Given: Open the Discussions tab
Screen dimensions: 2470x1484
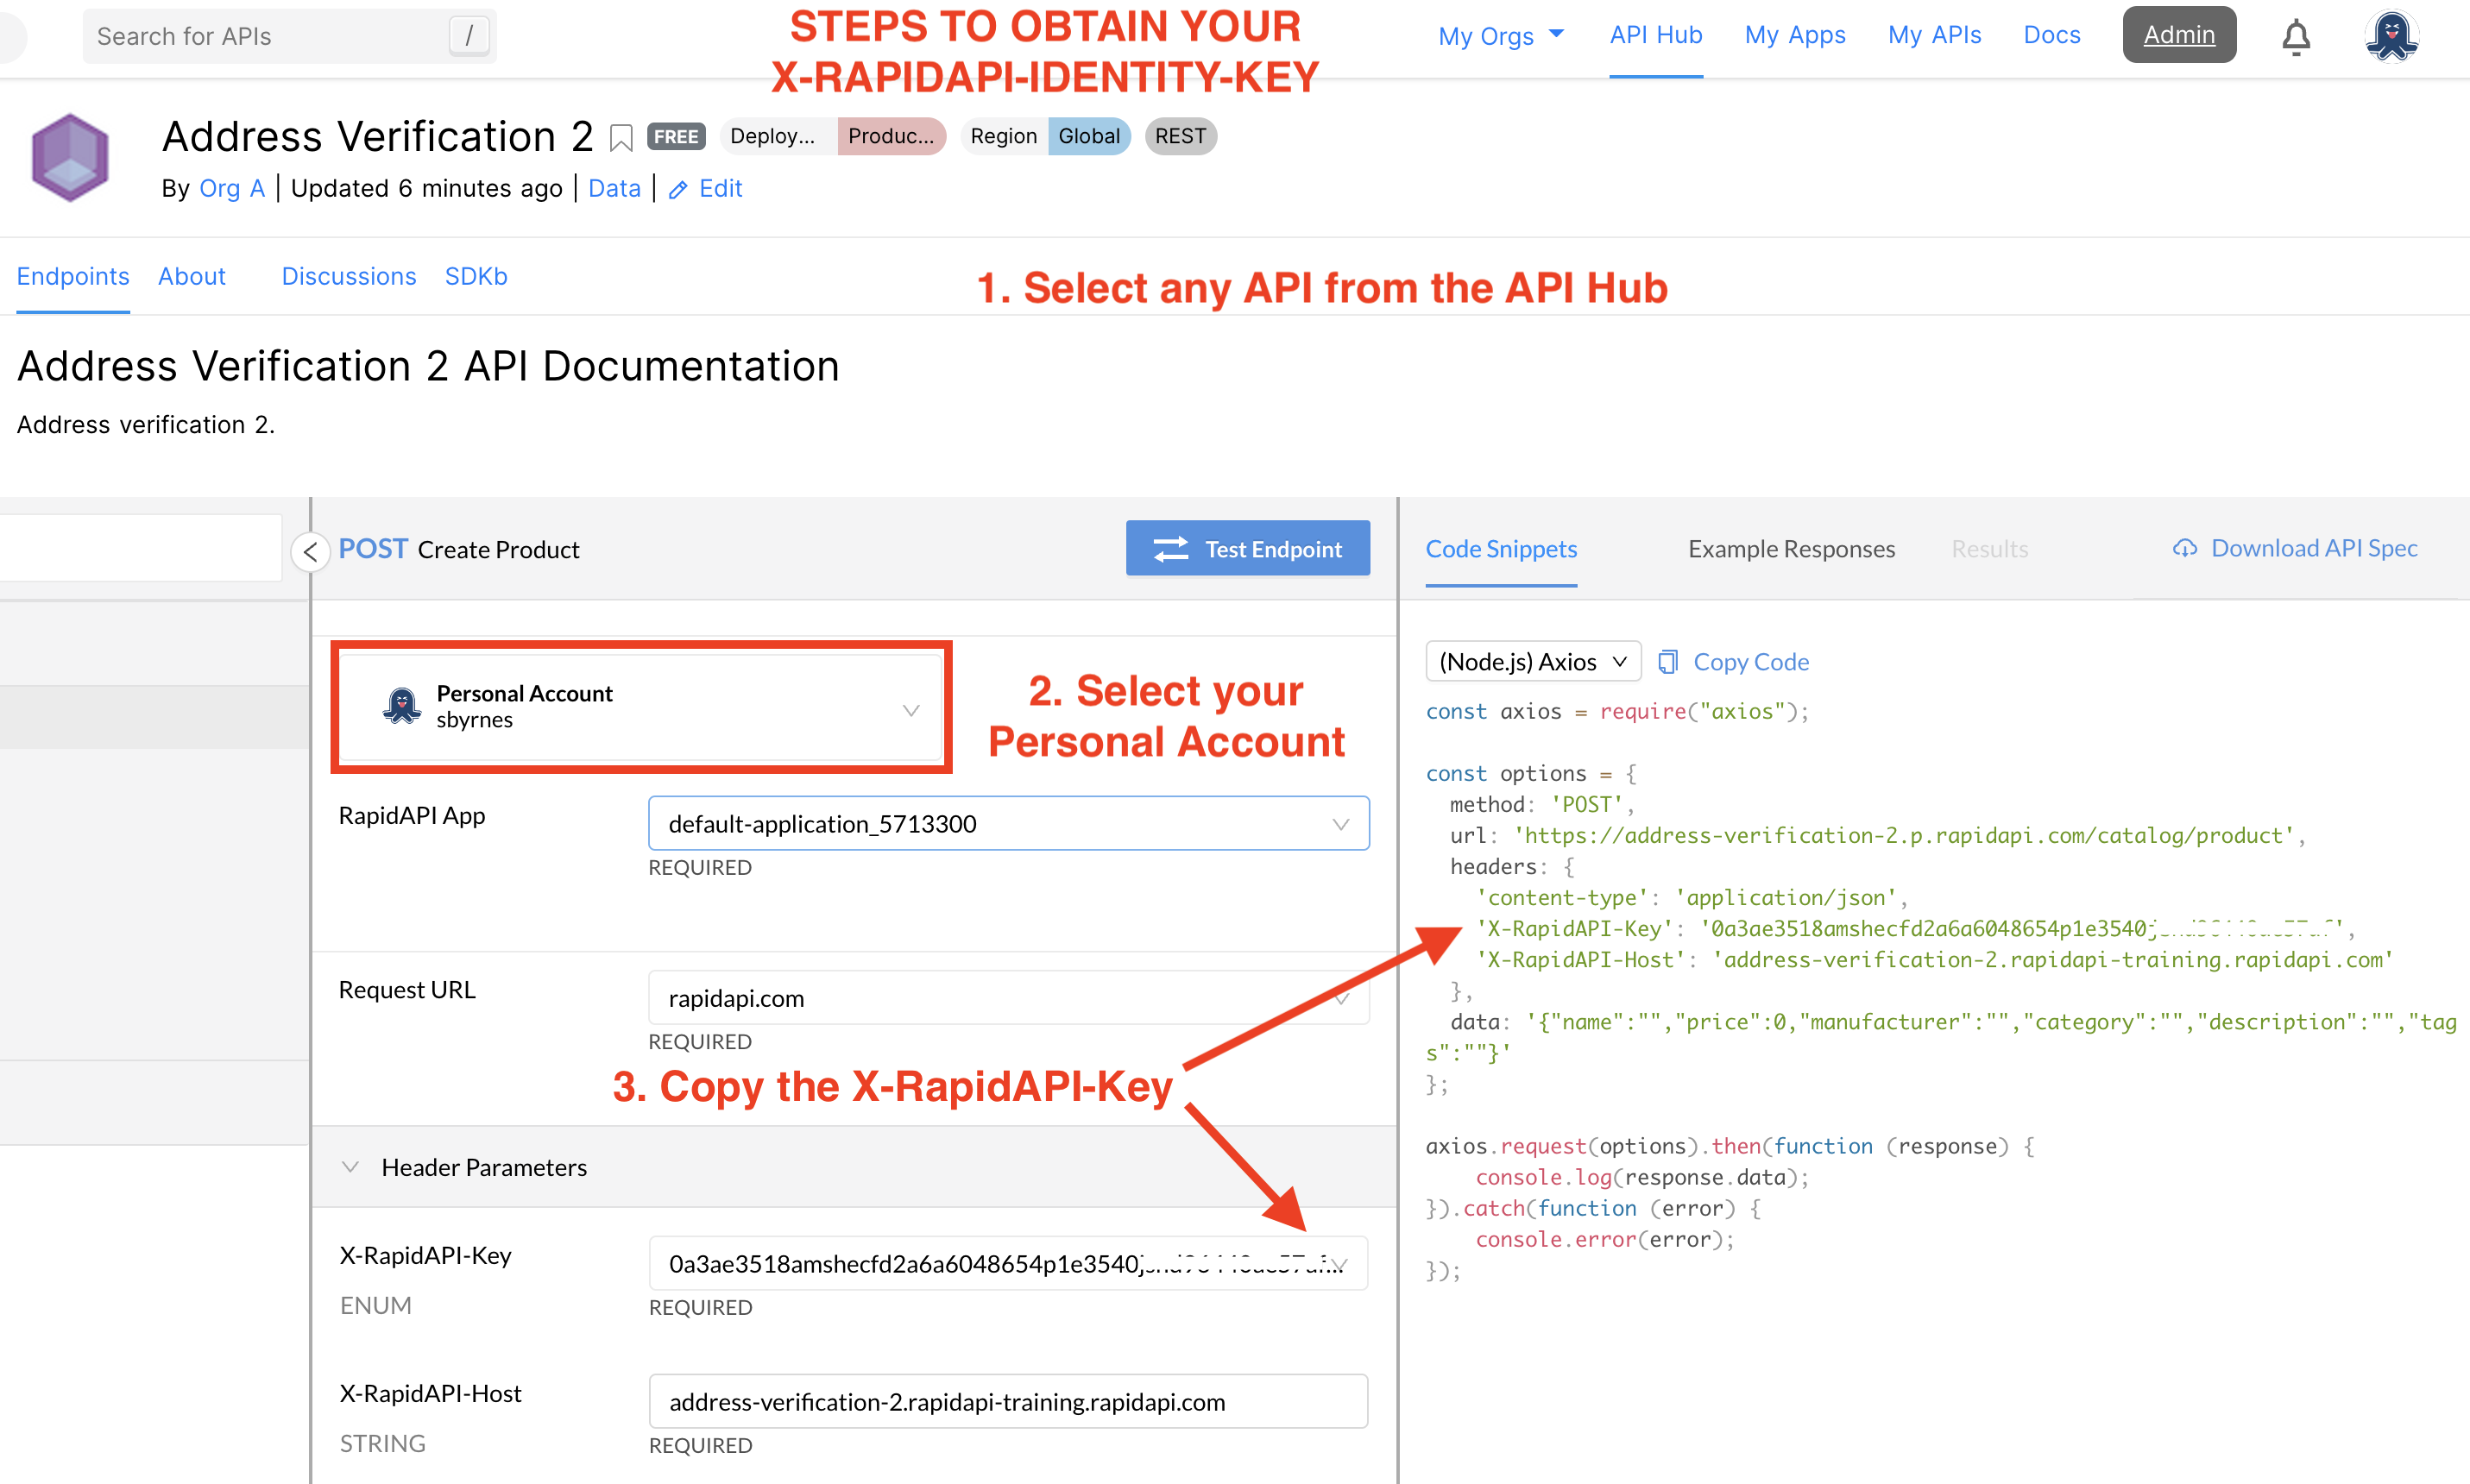Looking at the screenshot, I should tap(348, 277).
